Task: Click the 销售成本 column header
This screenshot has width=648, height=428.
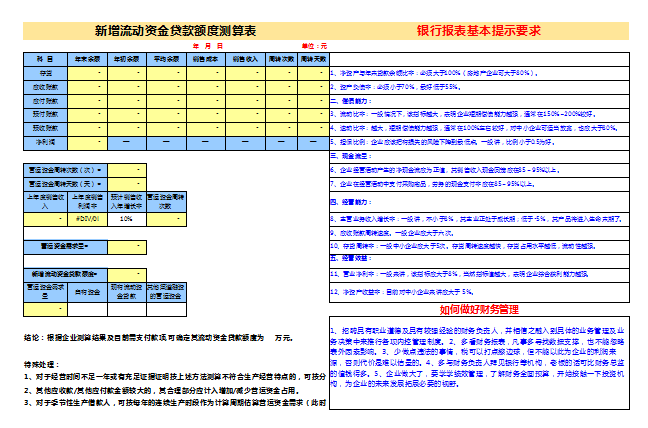Action: pos(205,59)
